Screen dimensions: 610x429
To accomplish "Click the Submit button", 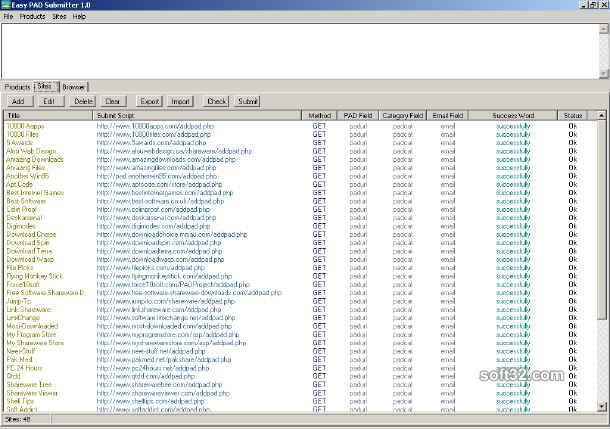I will coord(247,102).
